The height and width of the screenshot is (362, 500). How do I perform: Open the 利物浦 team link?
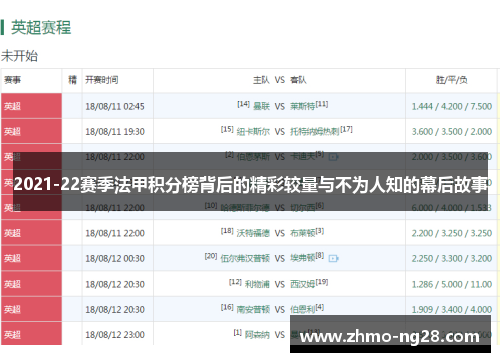[257, 284]
